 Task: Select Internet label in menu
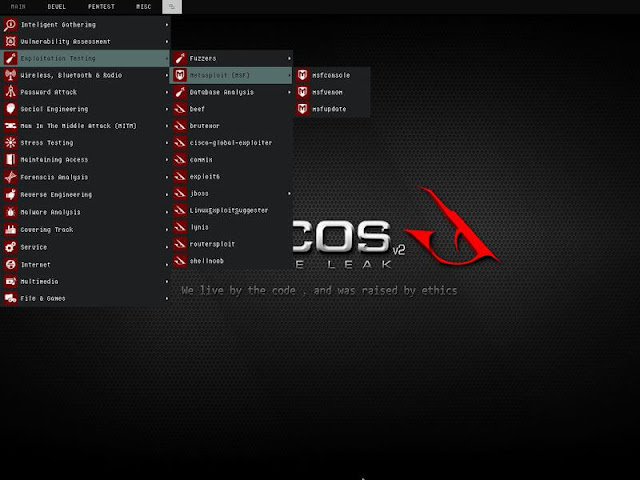(x=36, y=264)
